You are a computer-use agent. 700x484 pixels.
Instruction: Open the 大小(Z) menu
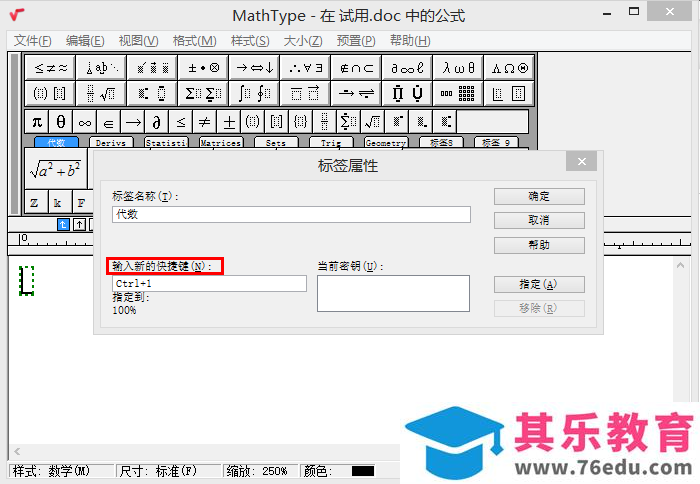303,41
